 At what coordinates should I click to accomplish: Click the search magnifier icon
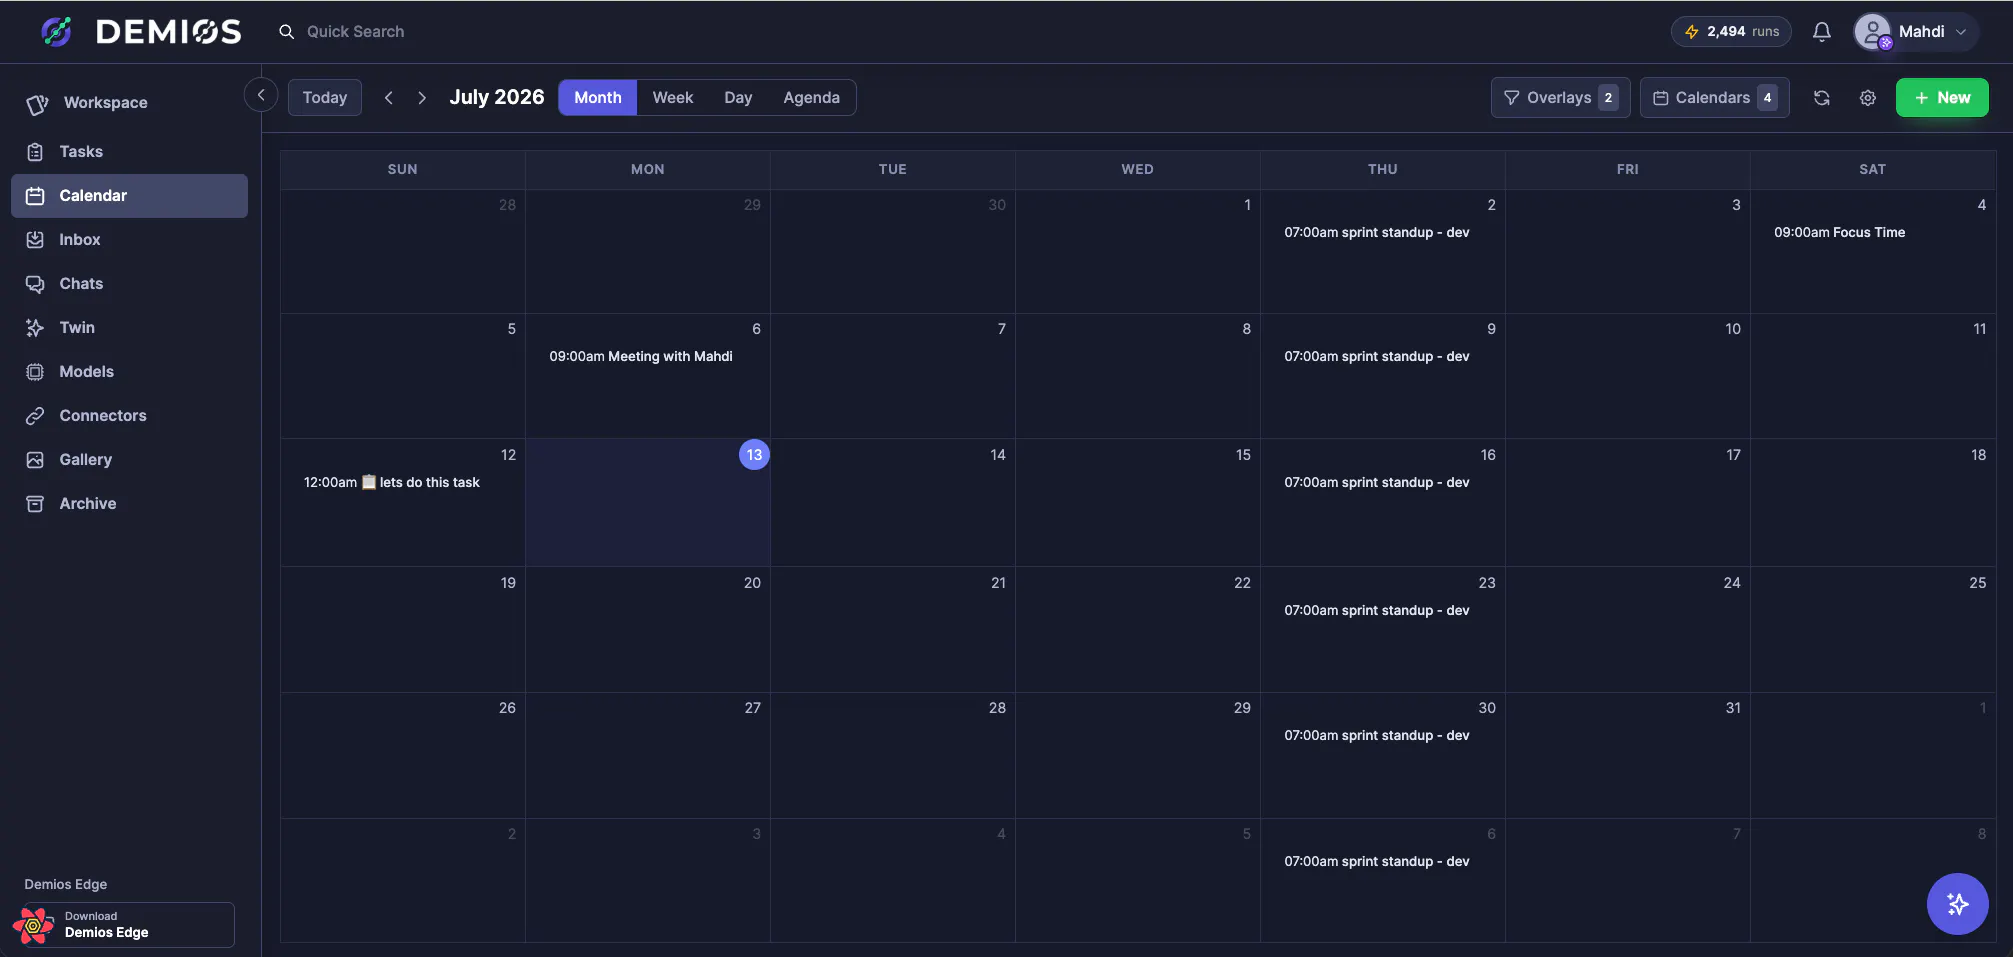pyautogui.click(x=286, y=32)
